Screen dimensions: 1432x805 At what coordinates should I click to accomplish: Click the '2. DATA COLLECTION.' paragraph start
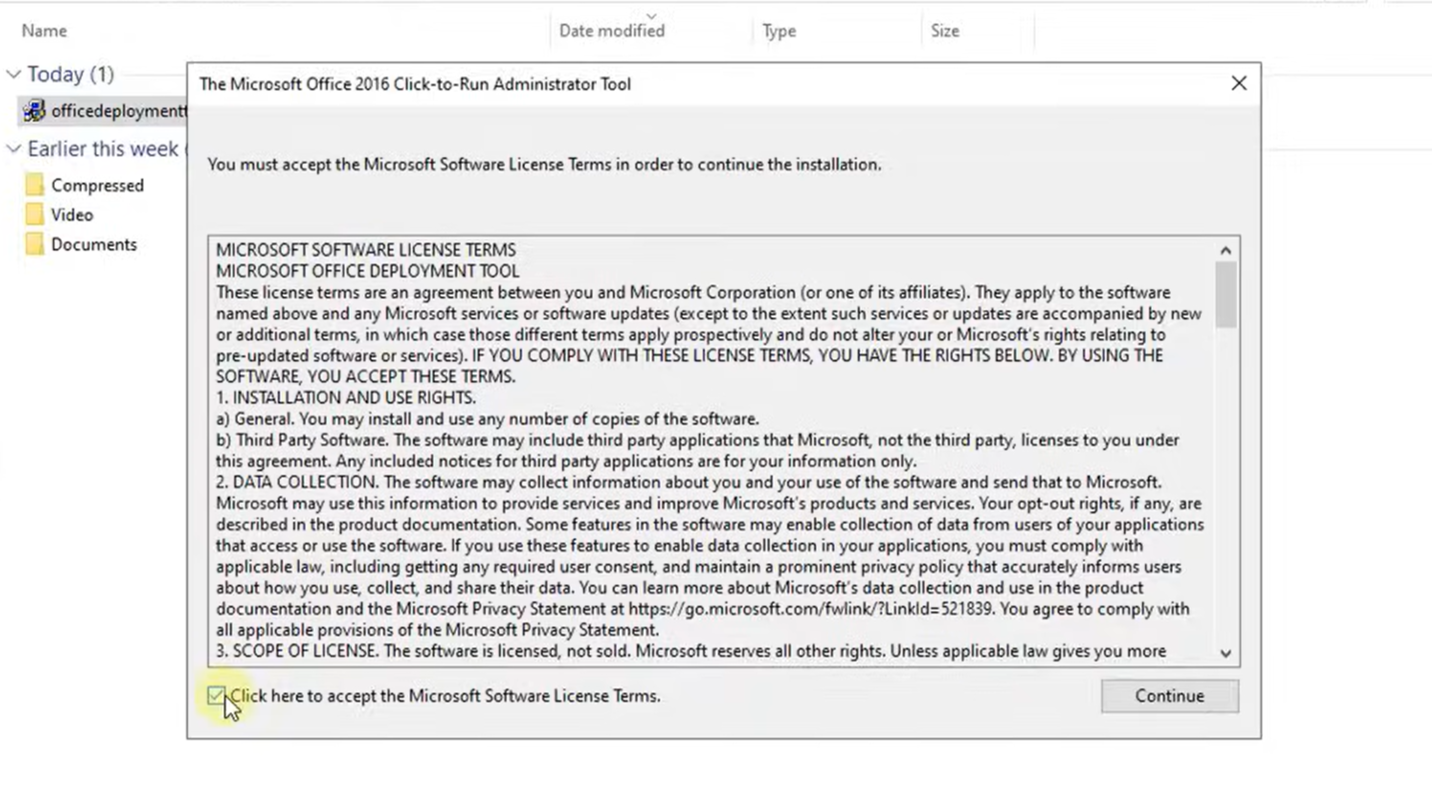tap(298, 482)
